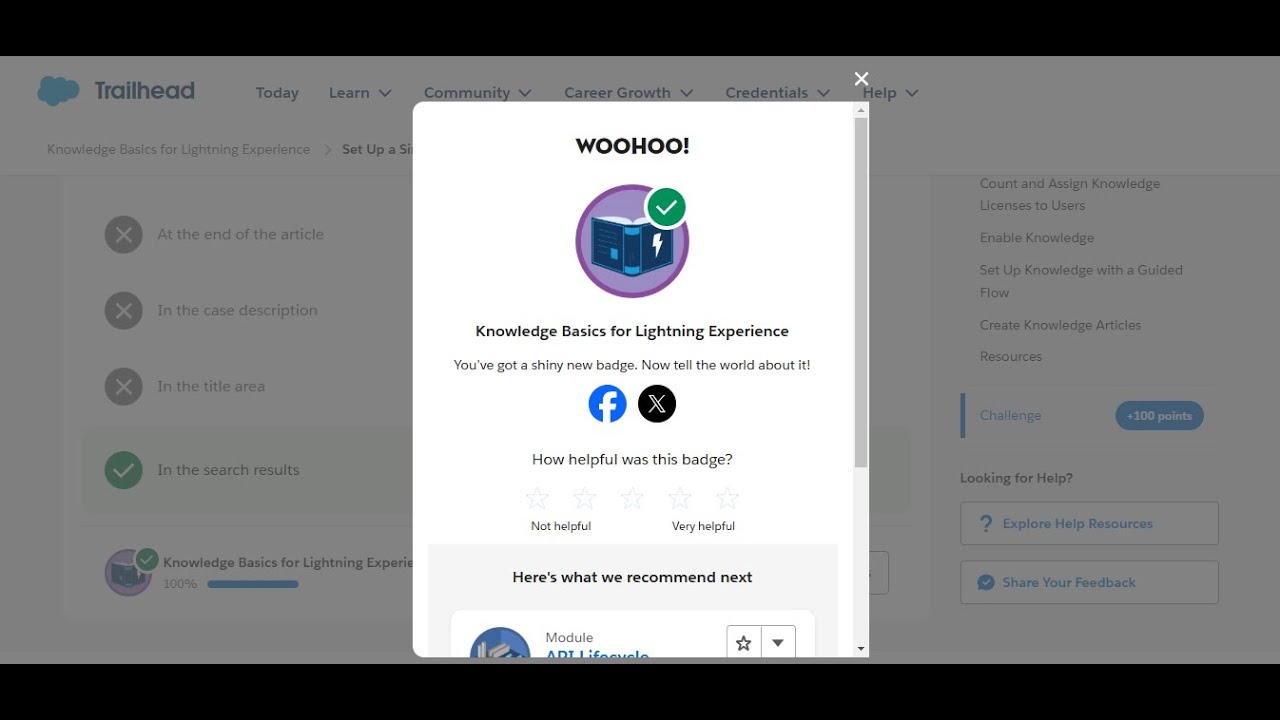Image resolution: width=1280 pixels, height=720 pixels.
Task: Open Knowledge Basics for Lightning Experience breadcrumb
Action: 179,149
